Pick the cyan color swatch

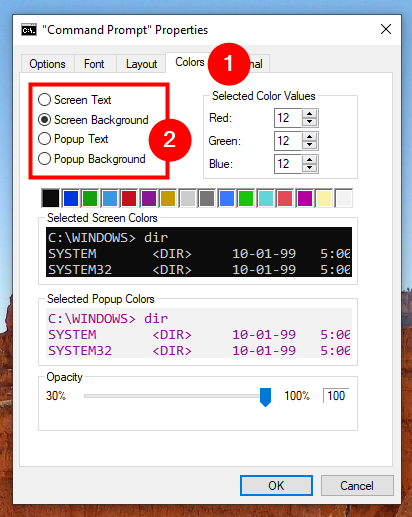[x=265, y=198]
